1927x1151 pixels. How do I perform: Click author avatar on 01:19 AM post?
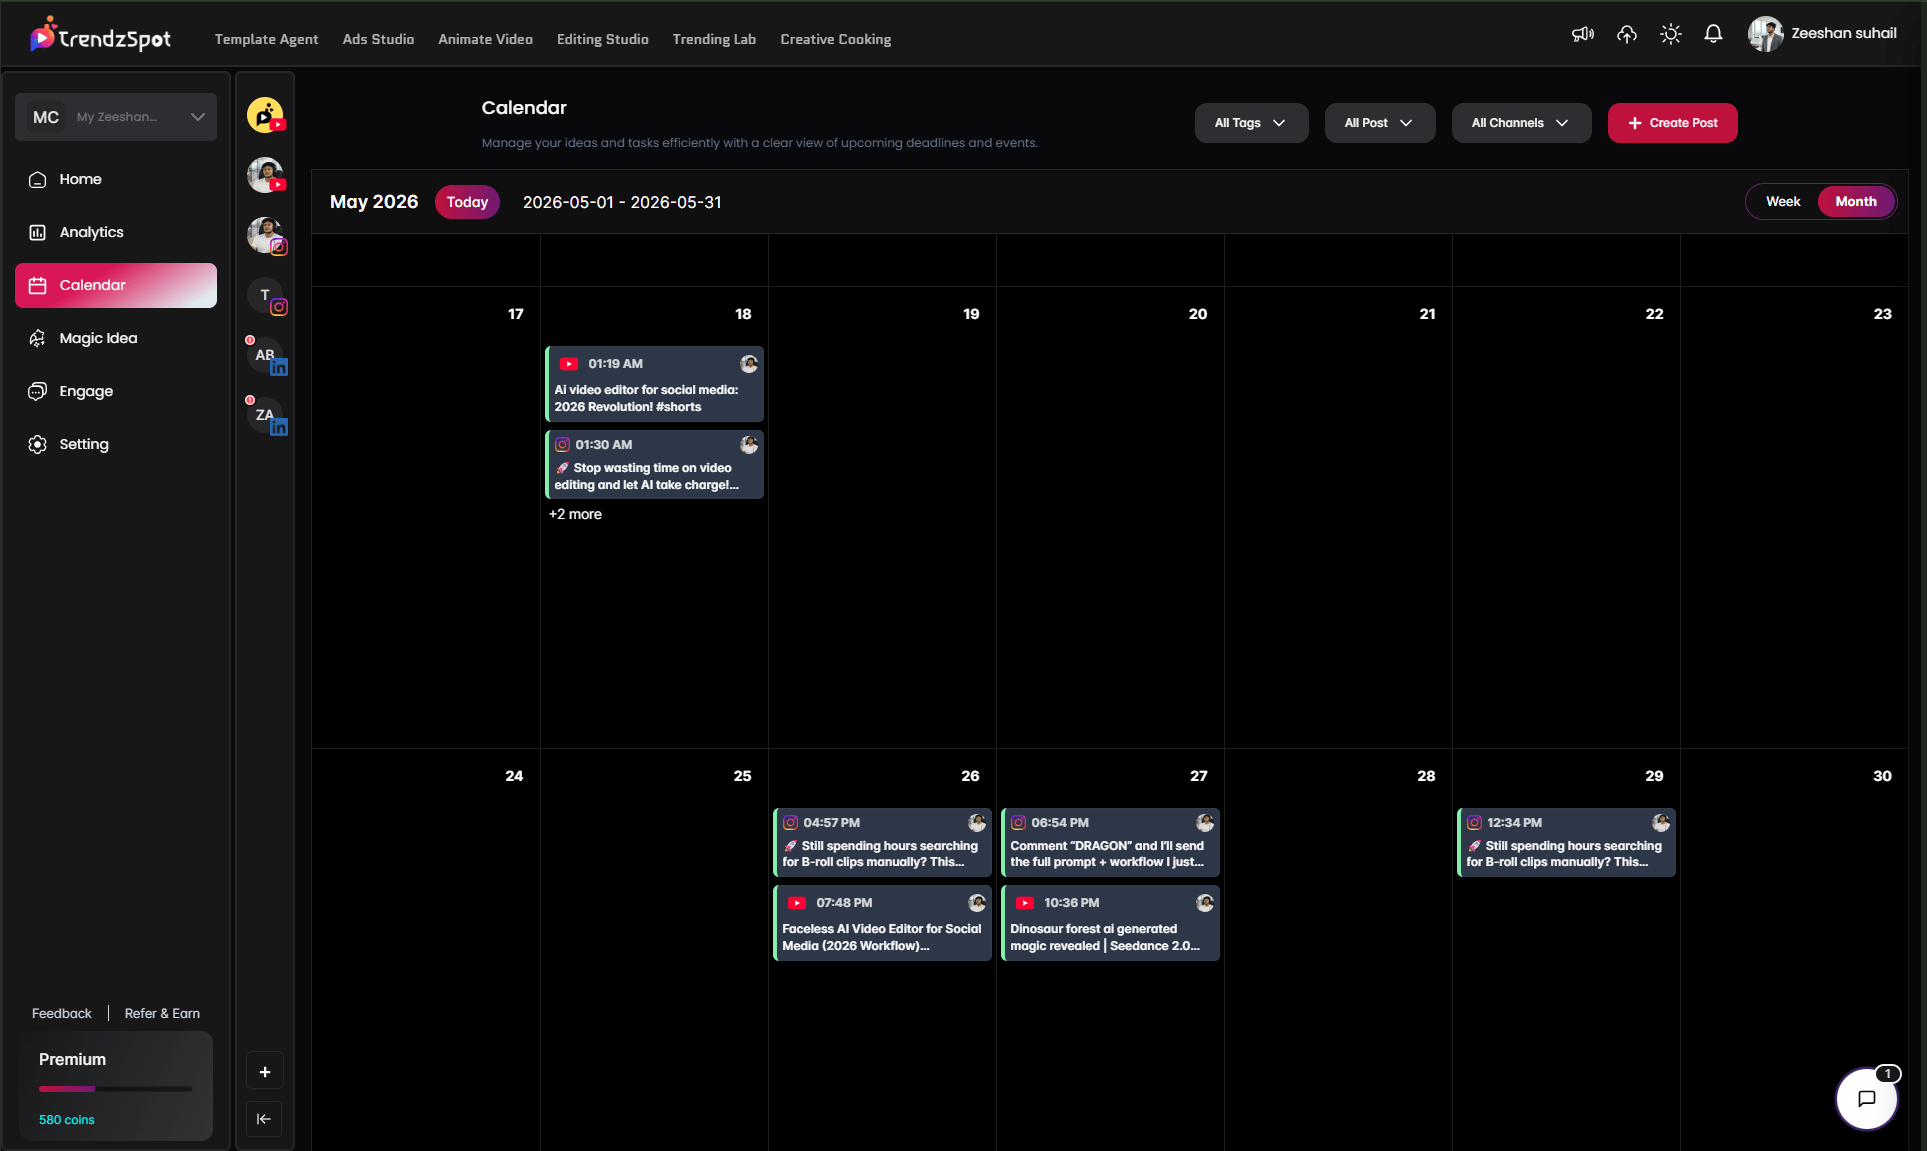748,364
